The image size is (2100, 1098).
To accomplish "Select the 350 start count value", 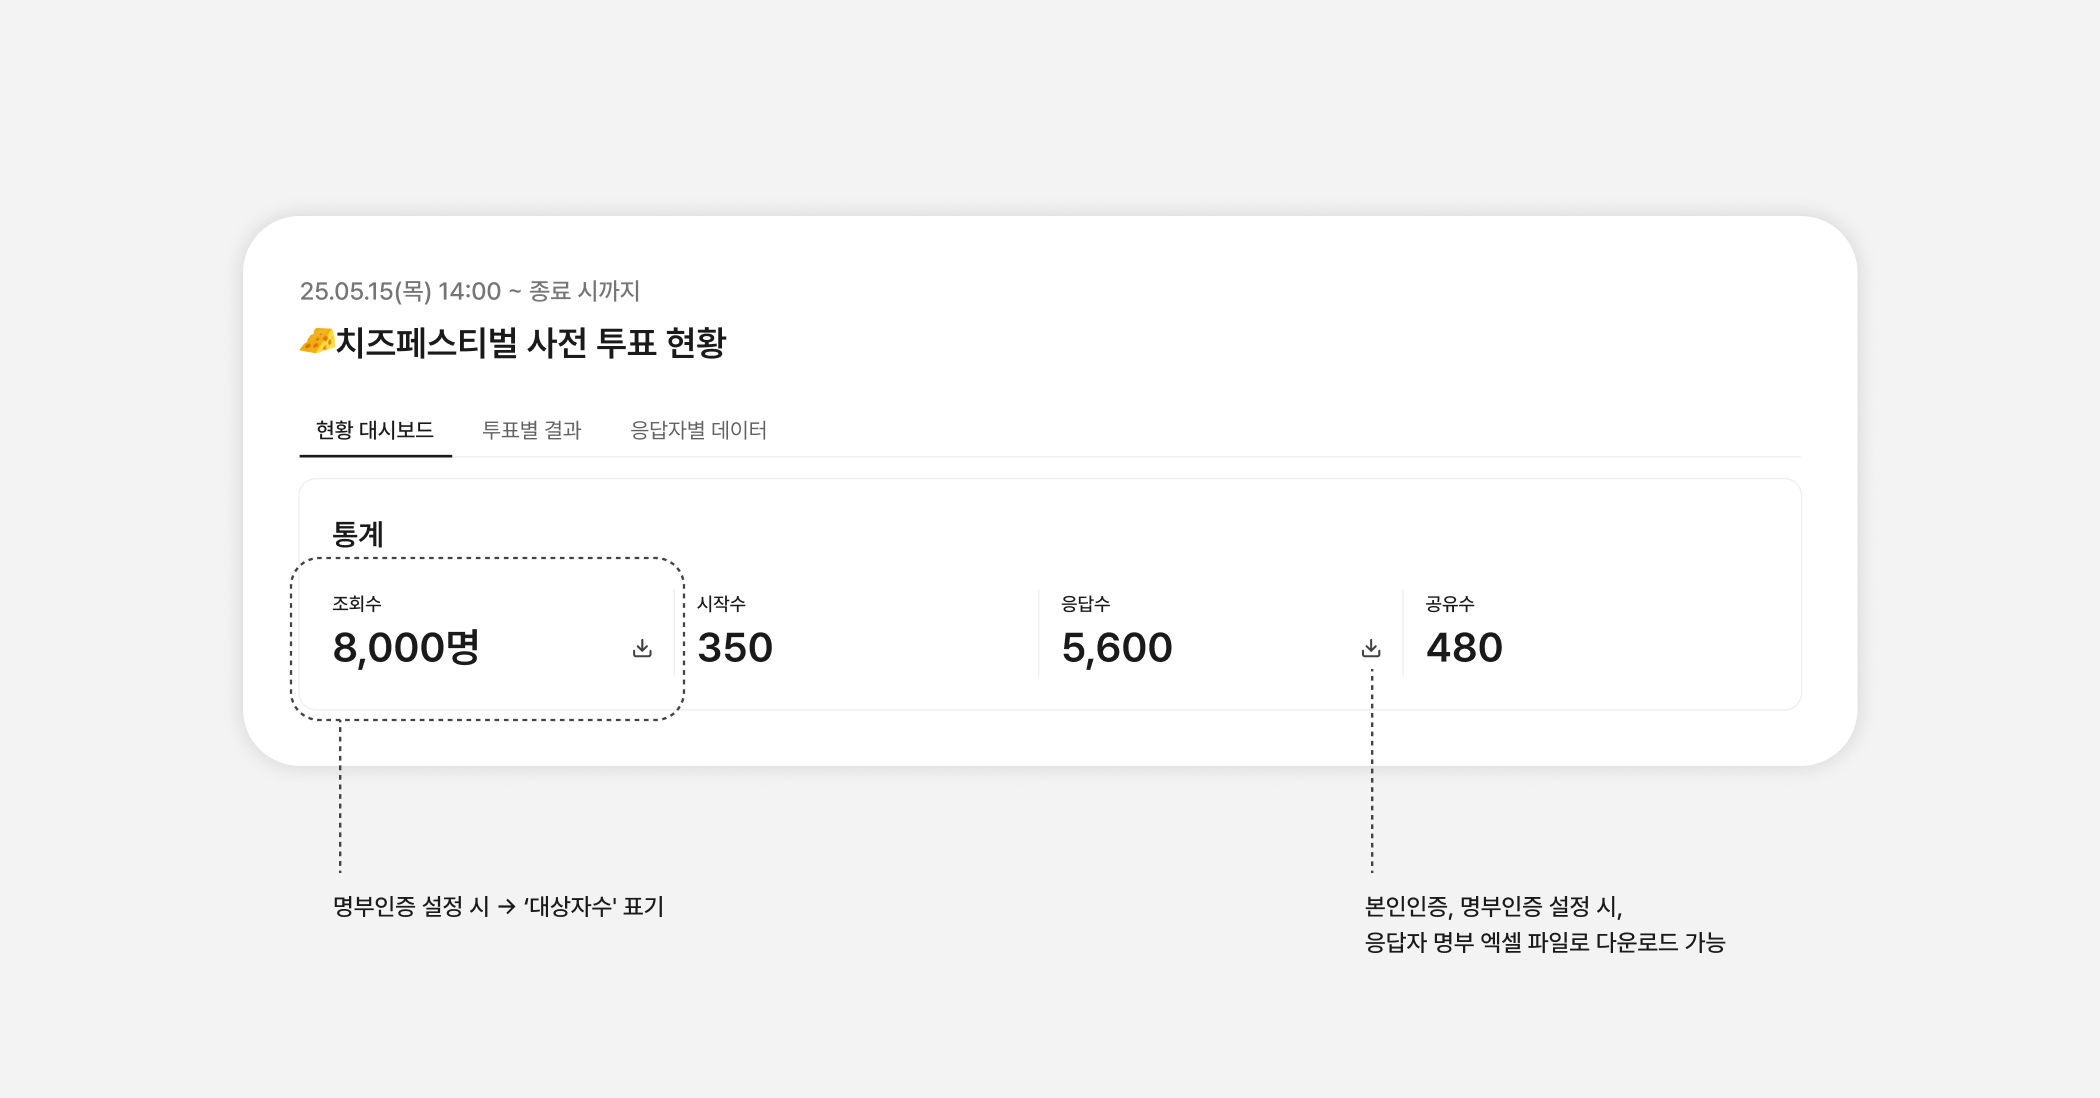I will [x=735, y=648].
